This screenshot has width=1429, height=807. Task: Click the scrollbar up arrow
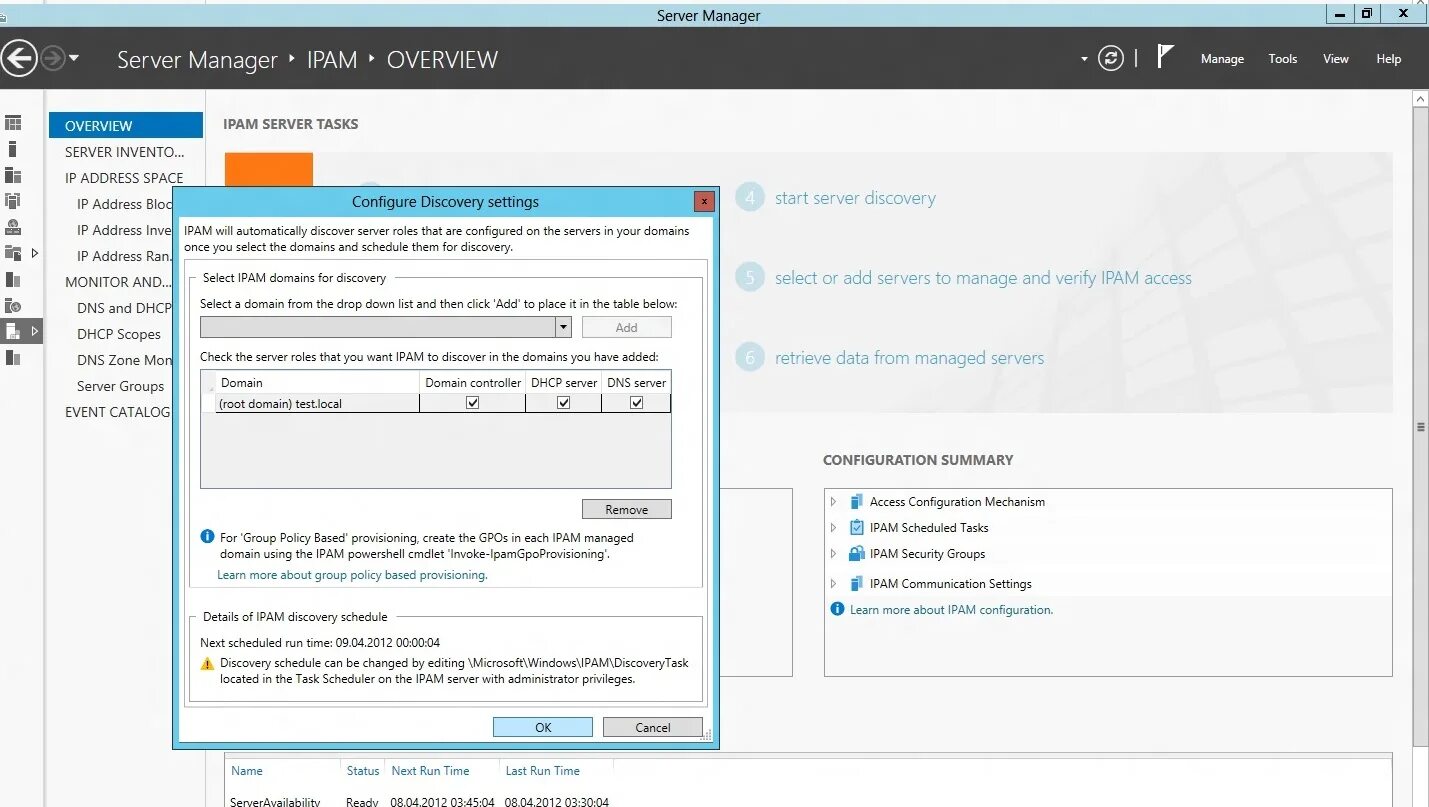coord(1420,98)
